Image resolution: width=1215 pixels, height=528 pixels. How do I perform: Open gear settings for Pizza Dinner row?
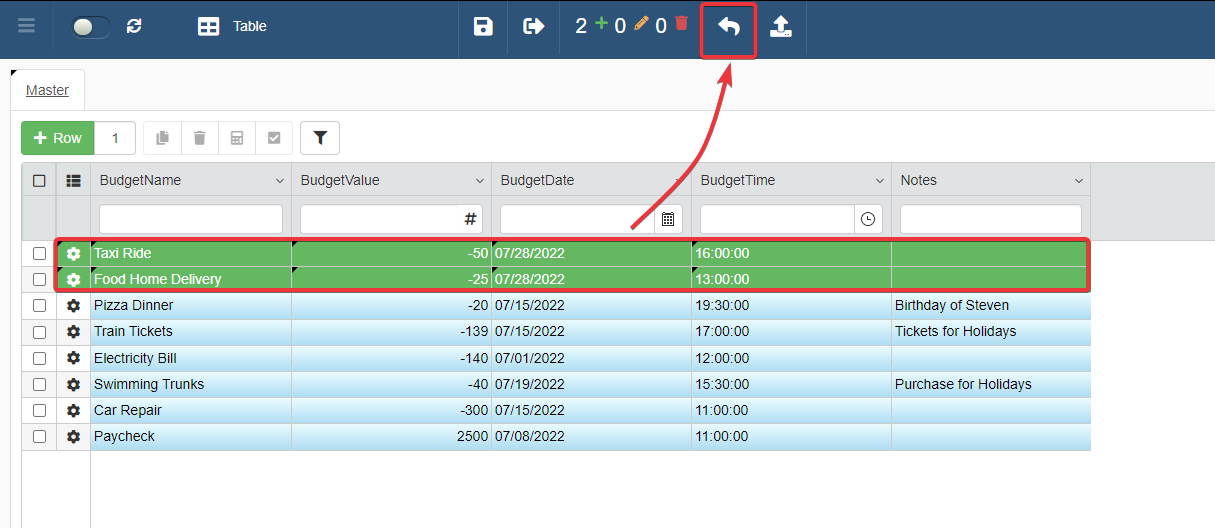click(73, 306)
